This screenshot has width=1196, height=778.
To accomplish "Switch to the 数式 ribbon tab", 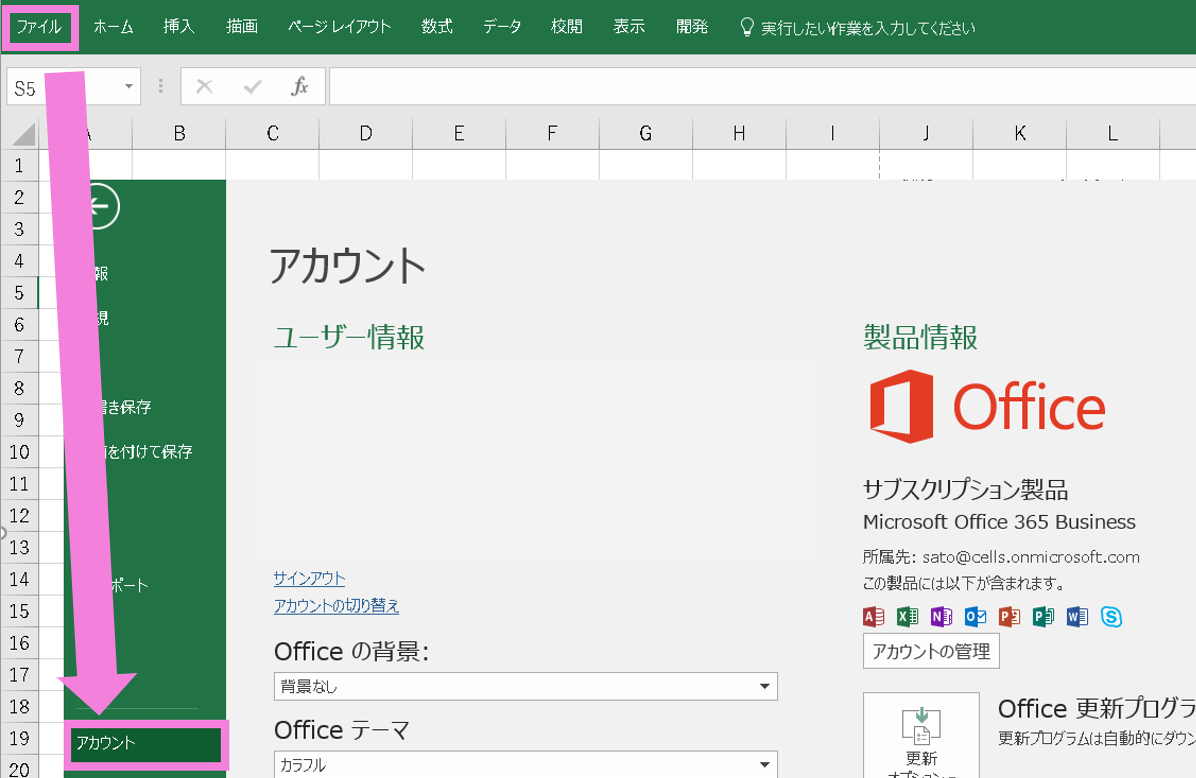I will pyautogui.click(x=437, y=27).
